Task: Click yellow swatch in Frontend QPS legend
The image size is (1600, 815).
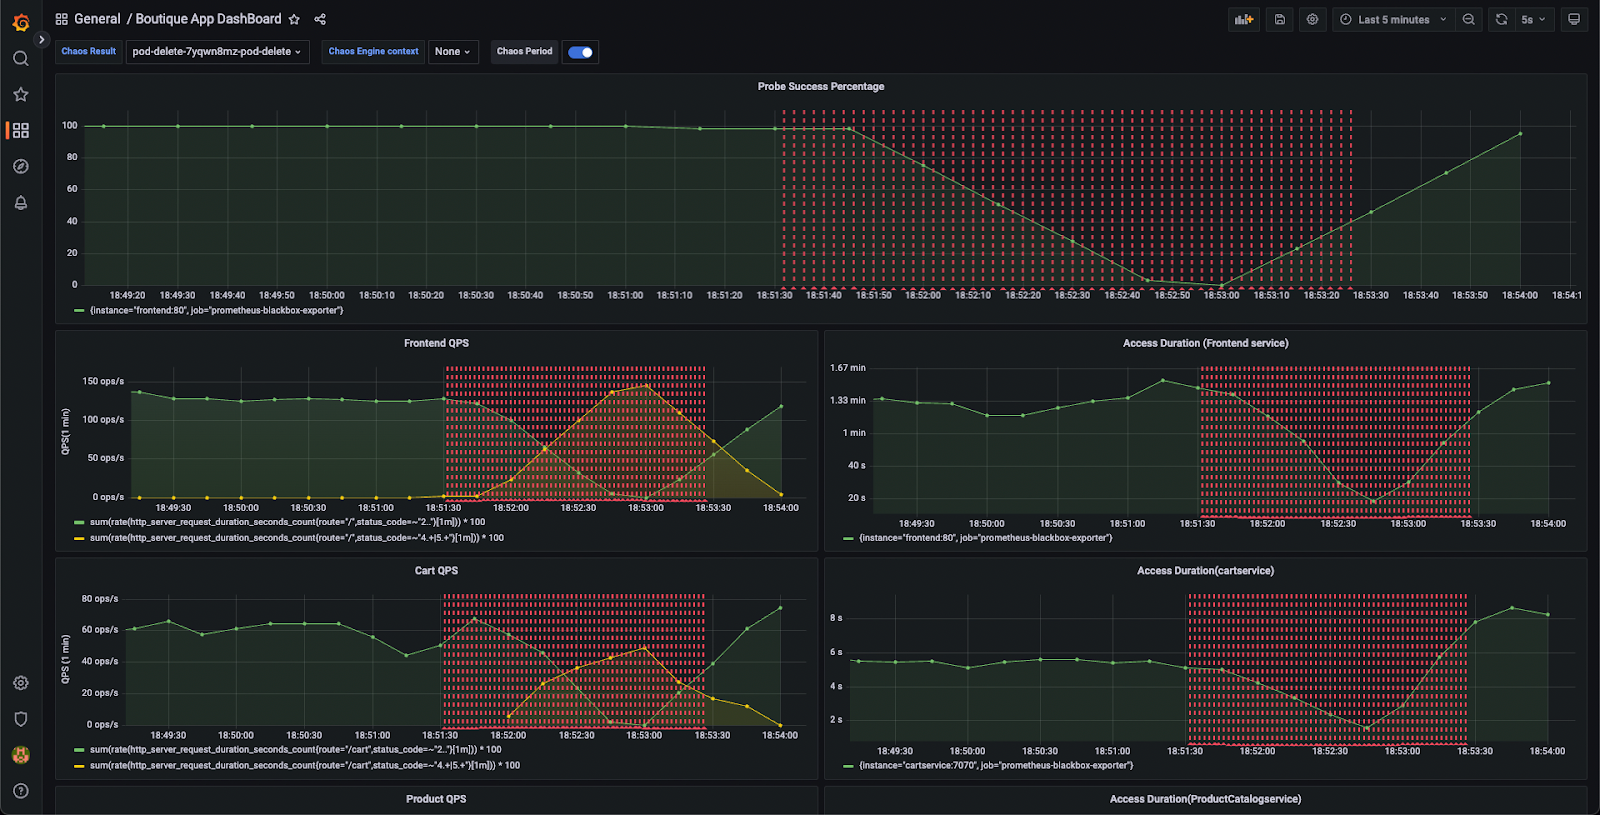Action: 79,538
